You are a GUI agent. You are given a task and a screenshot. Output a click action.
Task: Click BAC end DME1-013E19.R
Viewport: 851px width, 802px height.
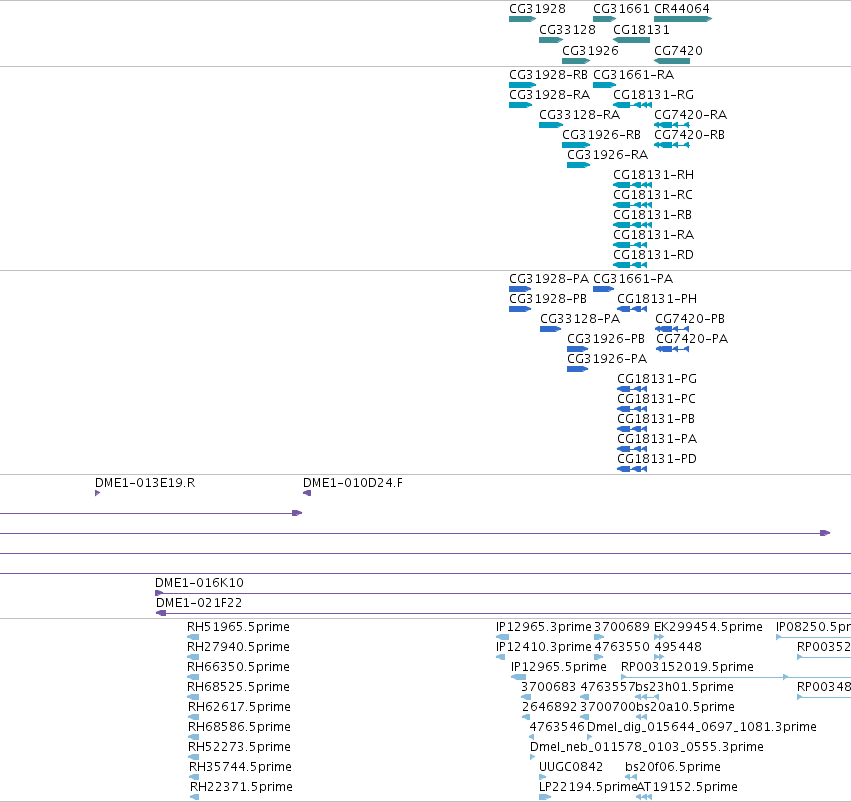[x=98, y=493]
